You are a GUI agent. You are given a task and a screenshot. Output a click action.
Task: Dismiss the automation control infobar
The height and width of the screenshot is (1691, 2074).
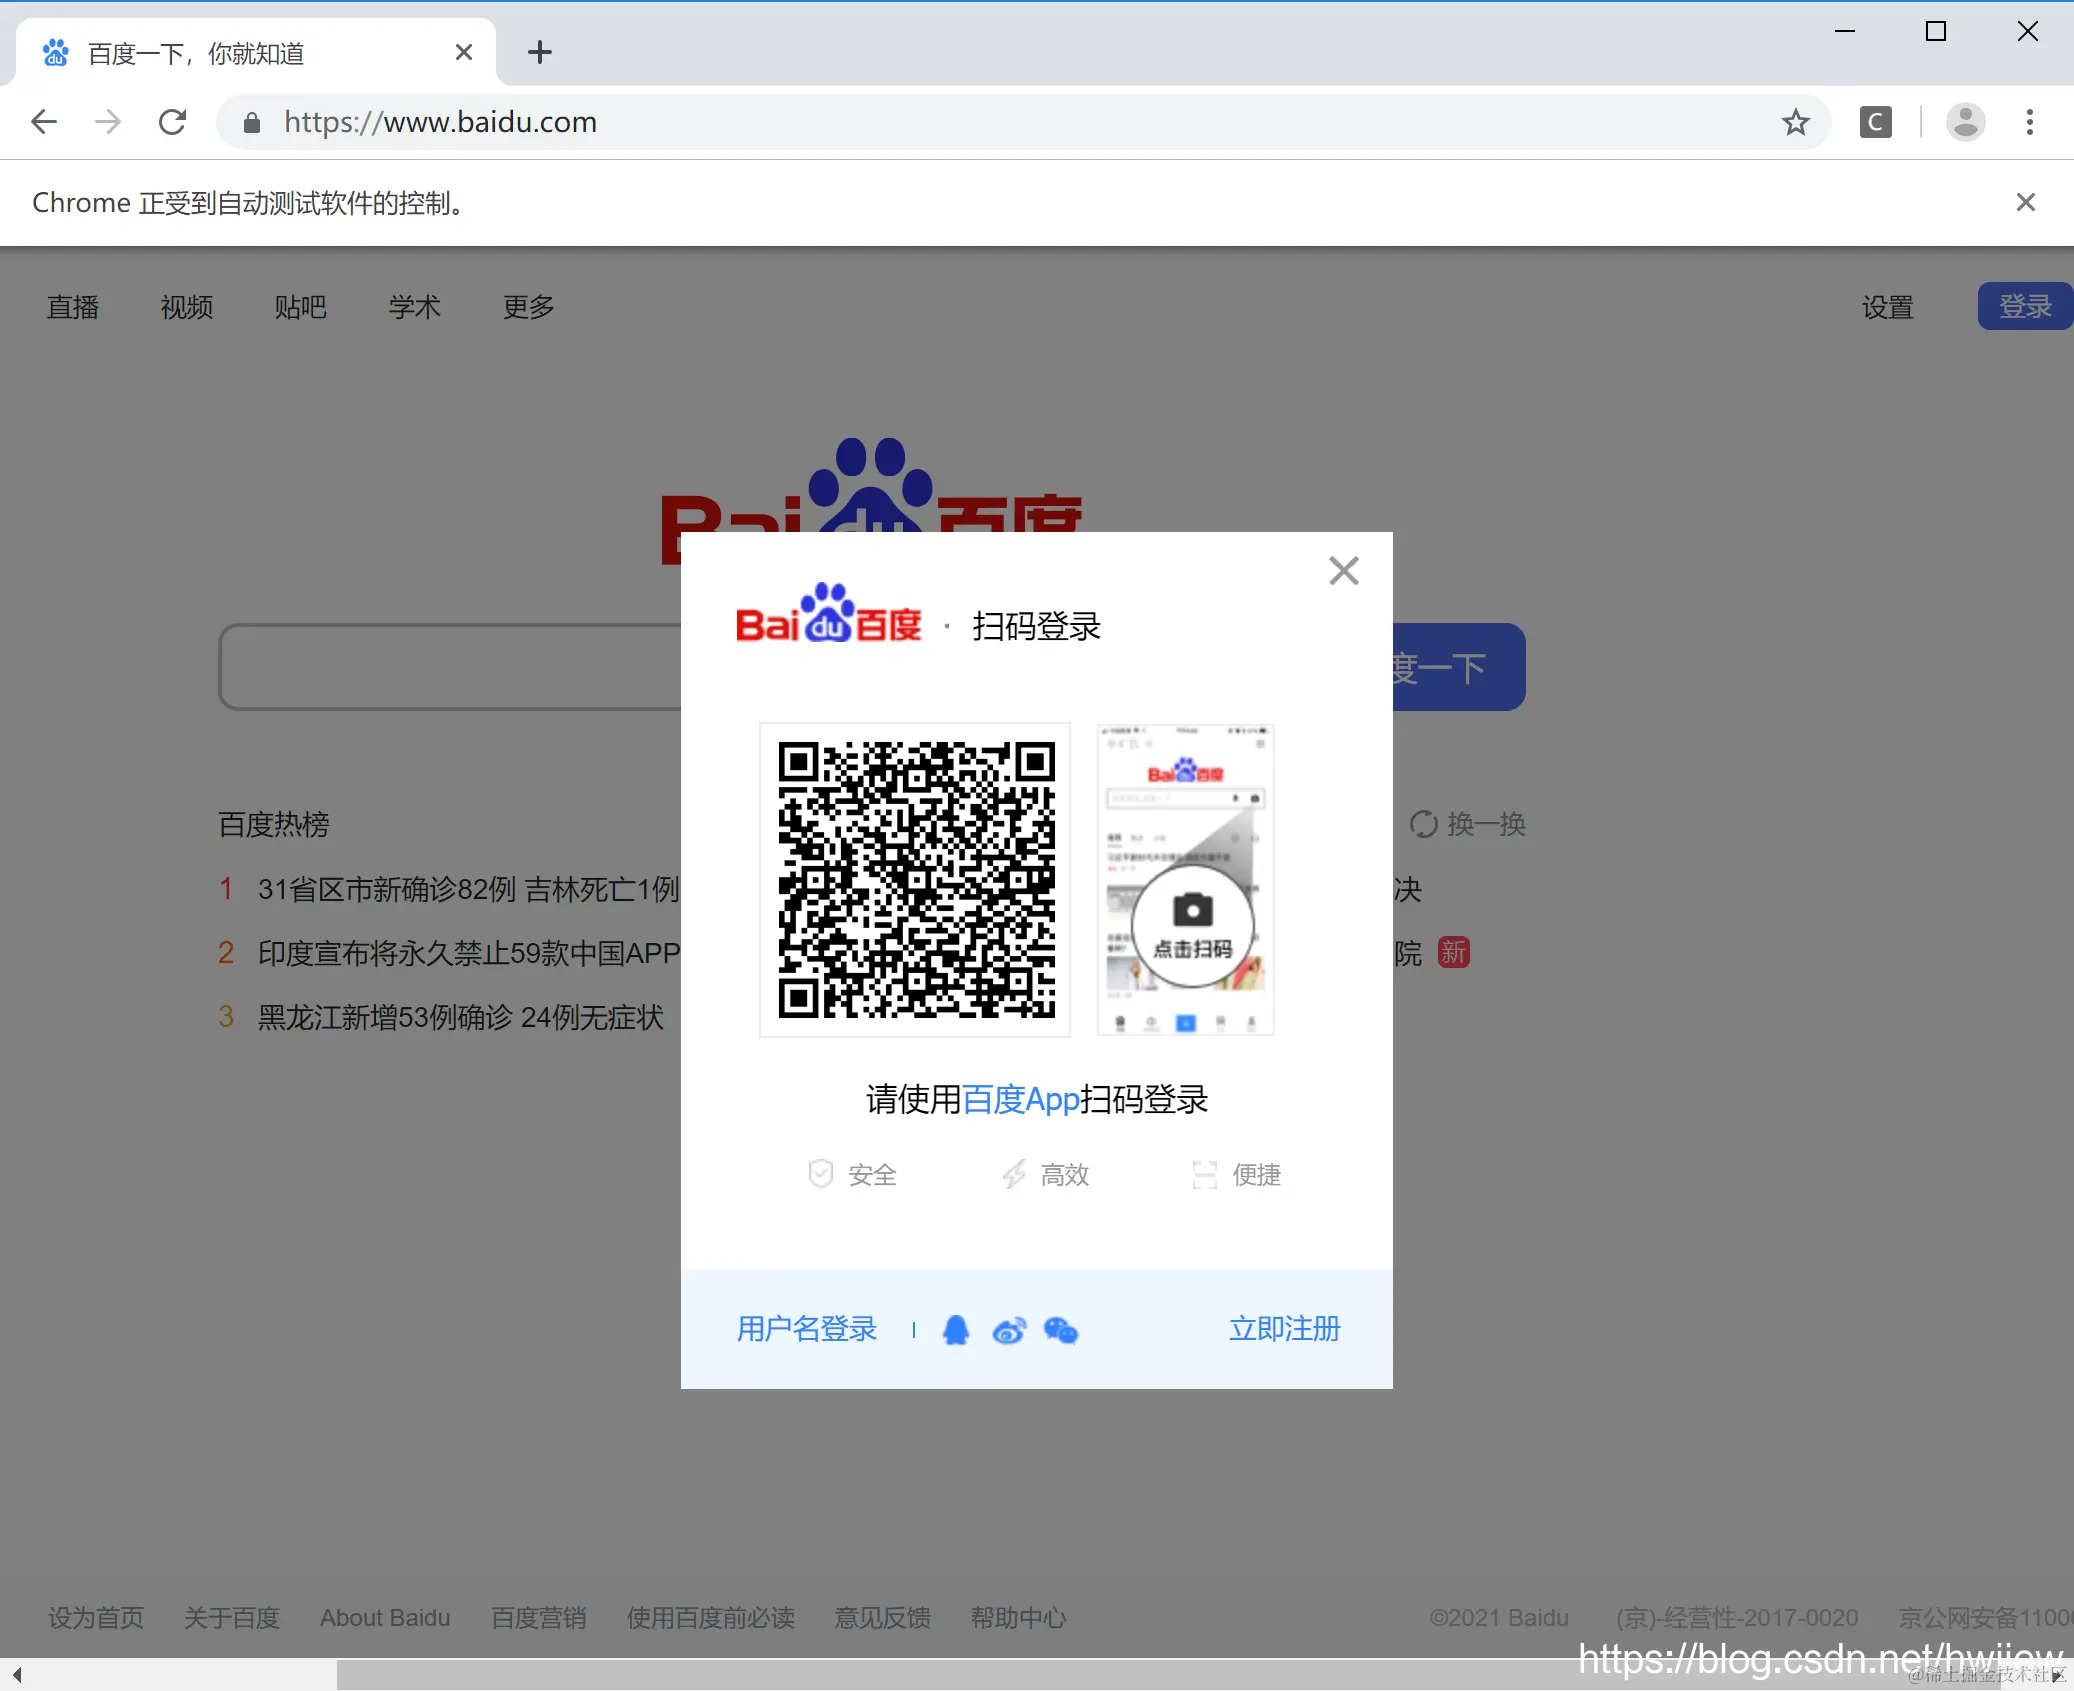(x=2025, y=202)
